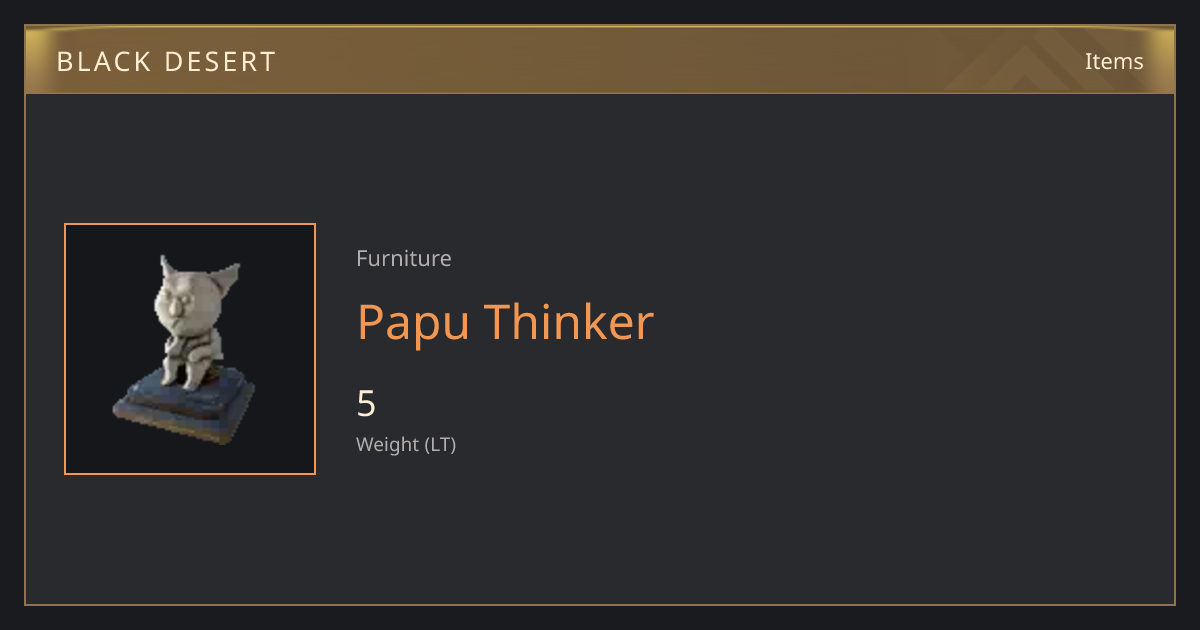This screenshot has height=630, width=1200.
Task: Click the word Thinker in item title
Action: [x=569, y=322]
